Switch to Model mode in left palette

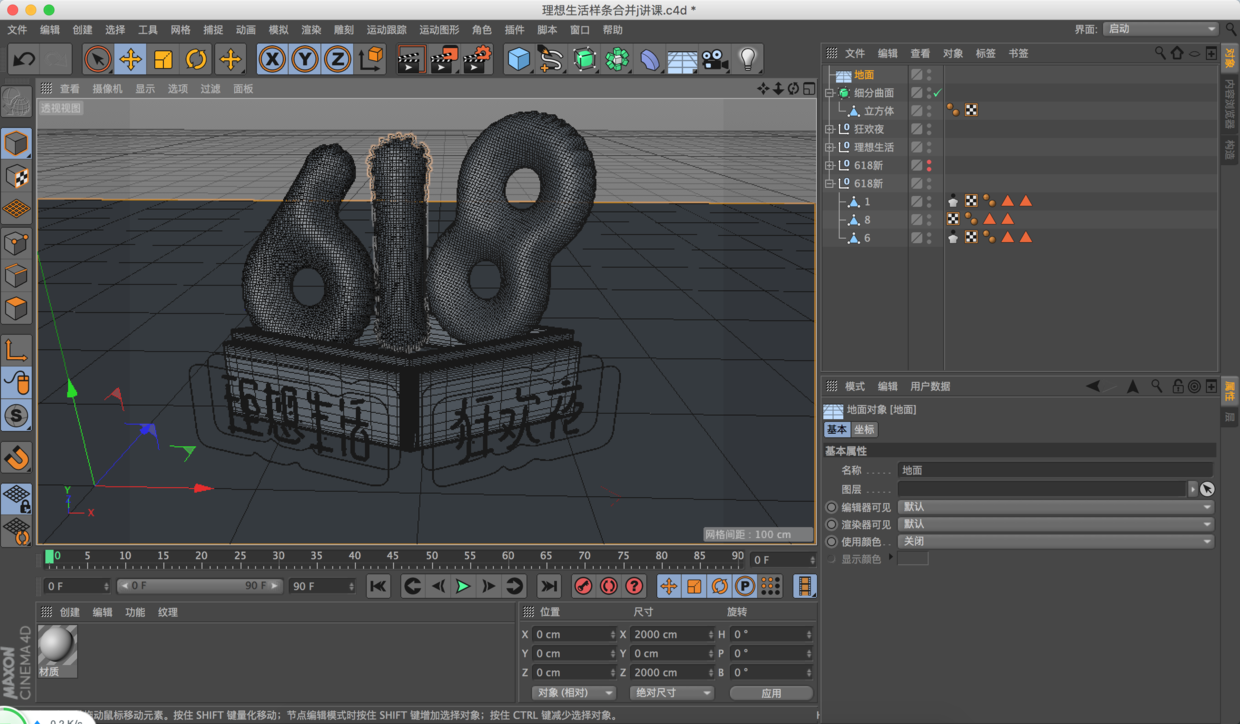16,143
